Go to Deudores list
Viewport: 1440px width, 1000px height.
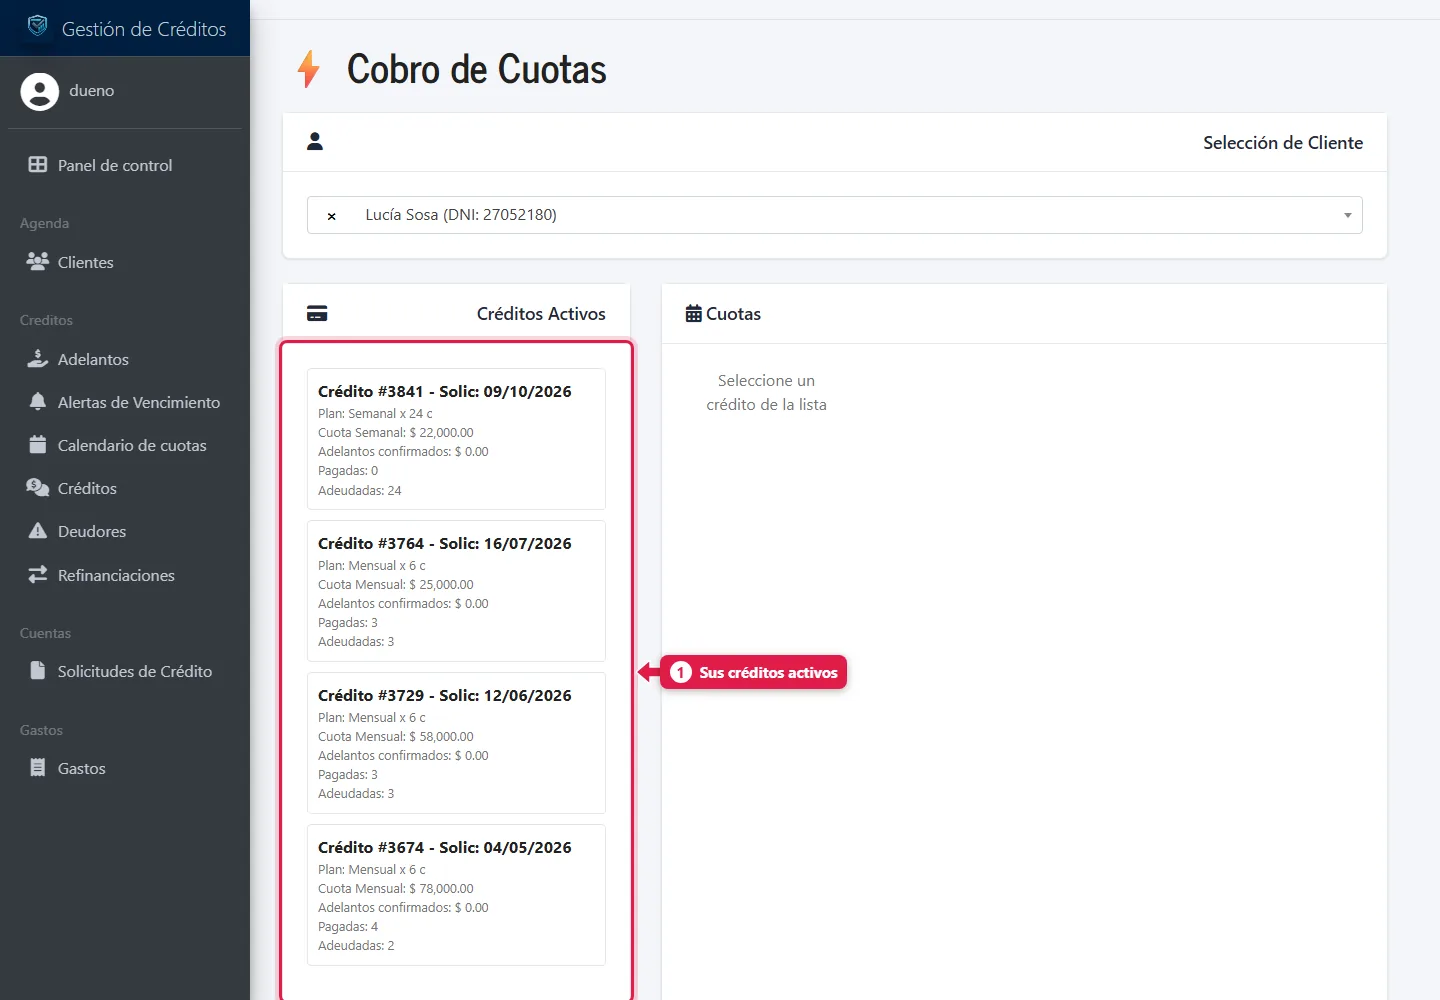tap(125, 531)
